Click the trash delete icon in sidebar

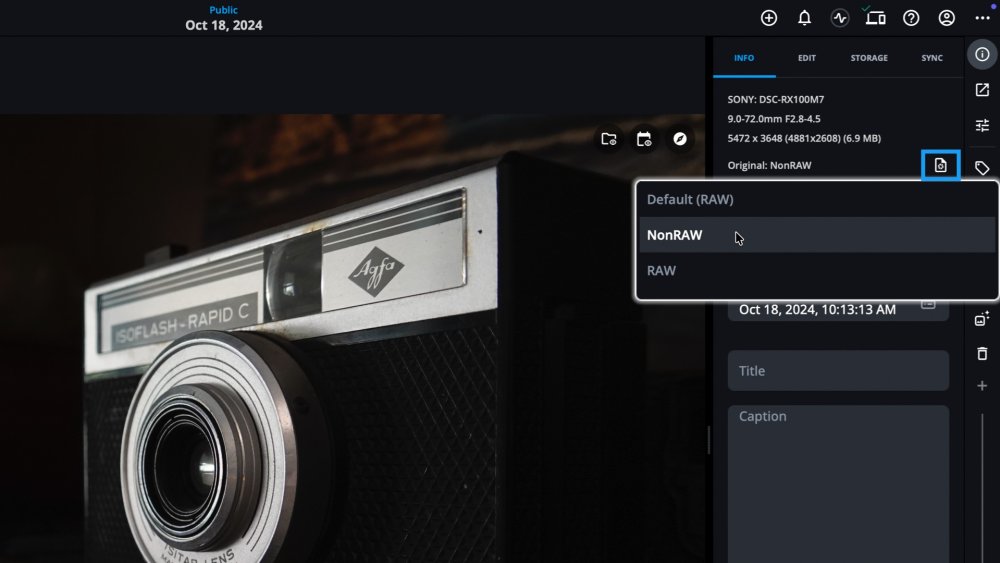pyautogui.click(x=982, y=353)
